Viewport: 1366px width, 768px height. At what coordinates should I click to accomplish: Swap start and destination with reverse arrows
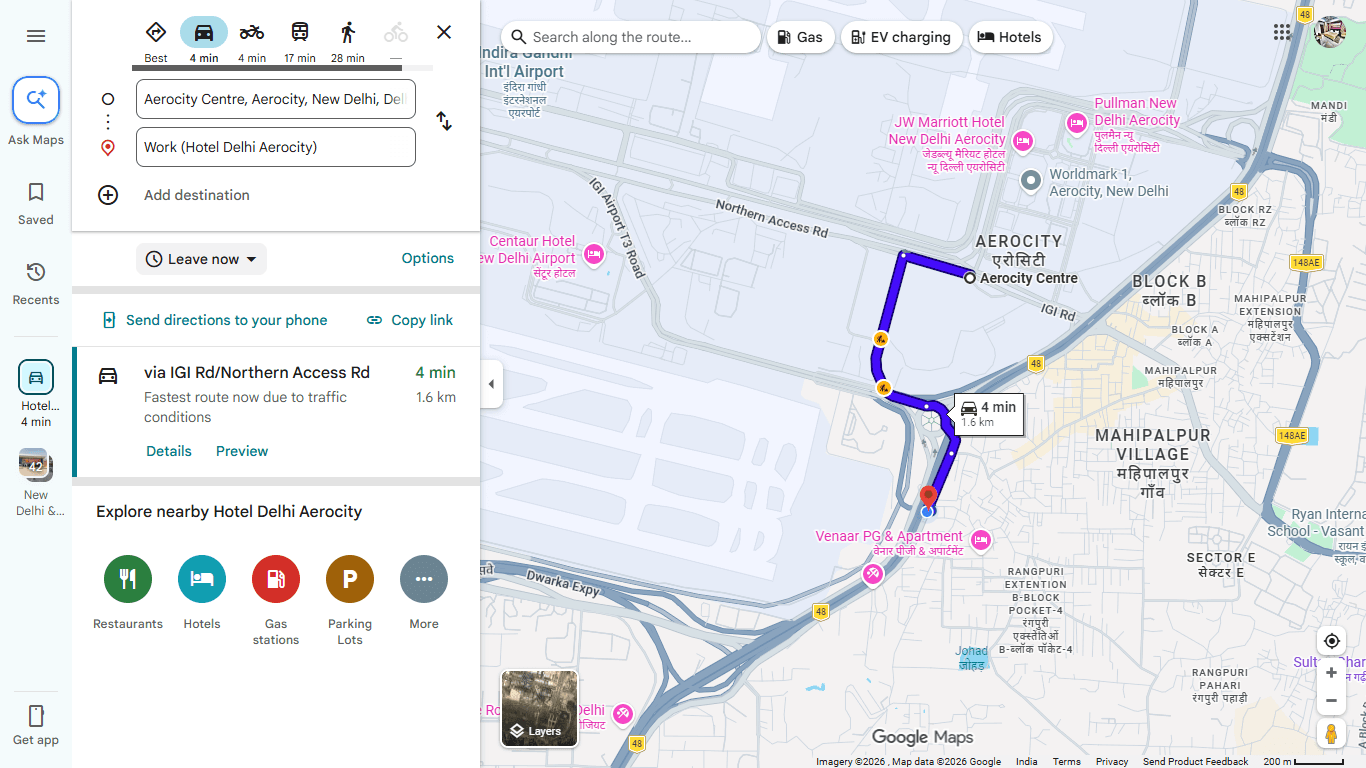tap(444, 121)
